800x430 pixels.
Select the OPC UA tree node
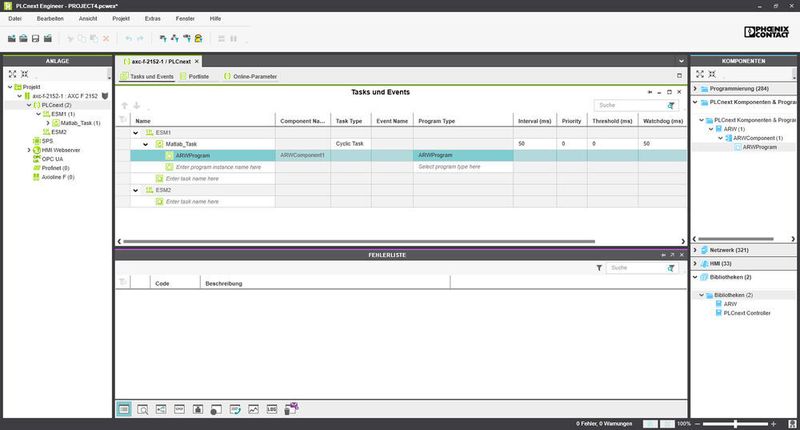(x=52, y=159)
